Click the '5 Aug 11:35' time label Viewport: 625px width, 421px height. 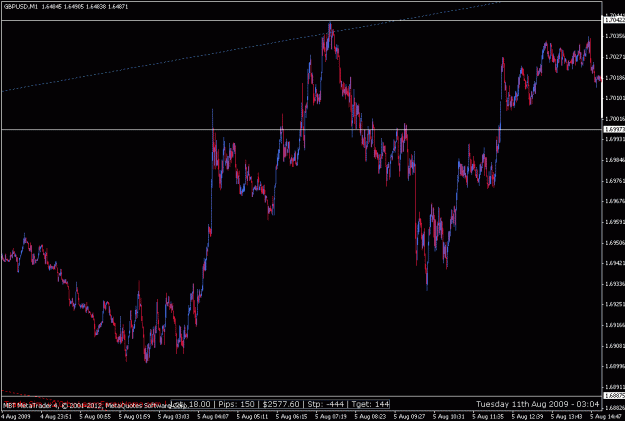[488, 417]
